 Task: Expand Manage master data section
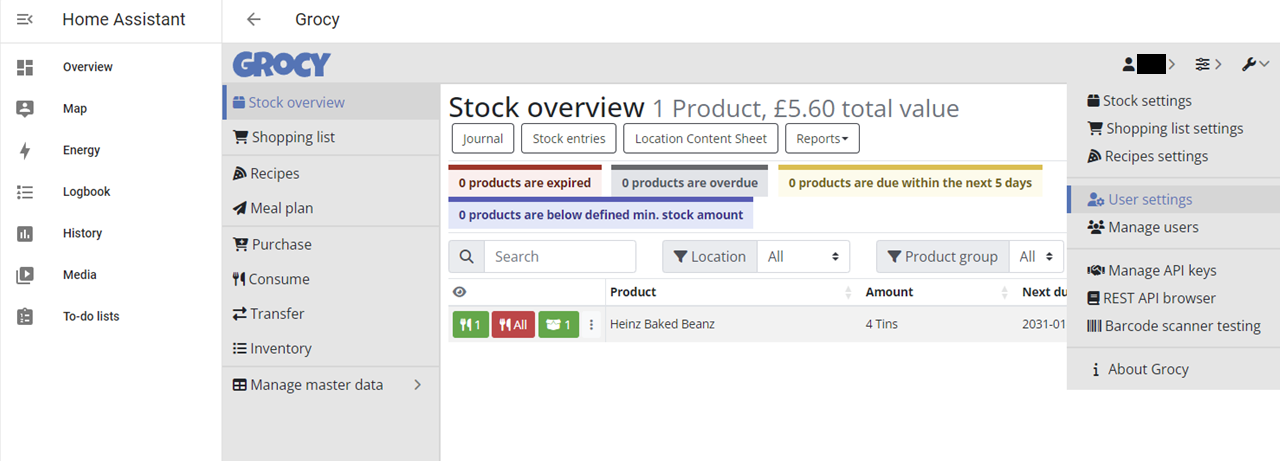(330, 385)
